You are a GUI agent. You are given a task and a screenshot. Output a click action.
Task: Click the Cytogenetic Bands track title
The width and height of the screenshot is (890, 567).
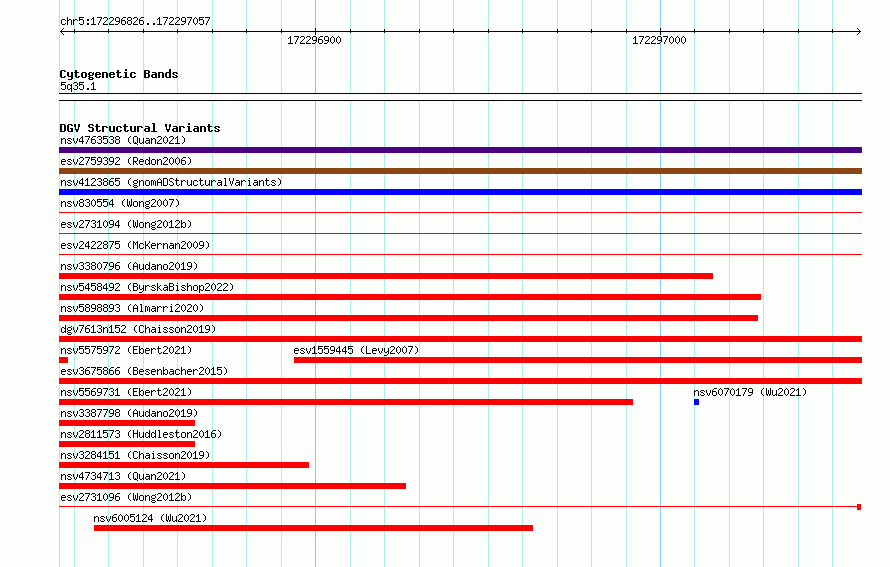point(119,74)
